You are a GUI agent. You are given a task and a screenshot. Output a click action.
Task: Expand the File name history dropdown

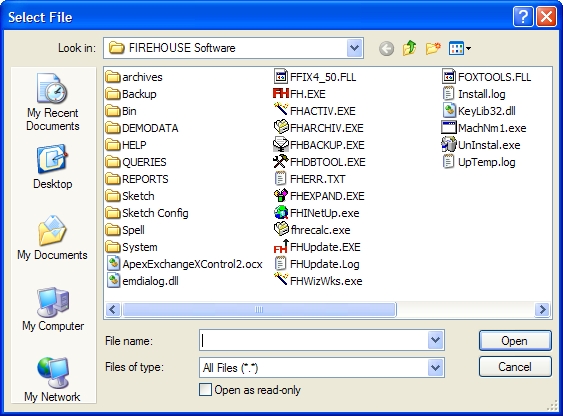click(436, 340)
